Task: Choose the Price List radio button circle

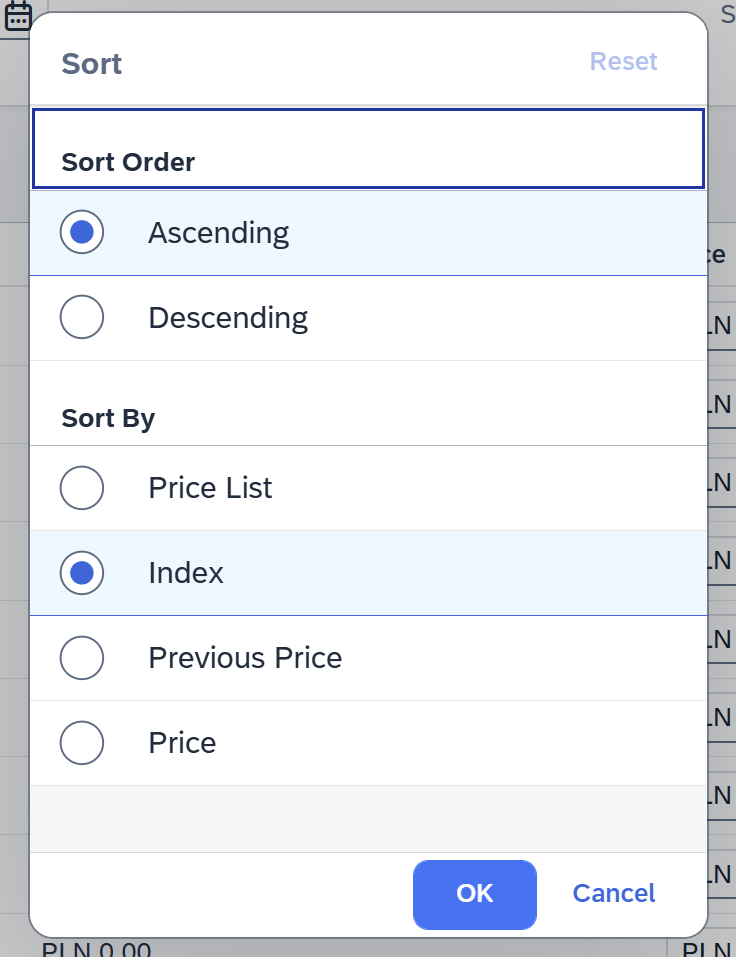Action: tap(82, 488)
